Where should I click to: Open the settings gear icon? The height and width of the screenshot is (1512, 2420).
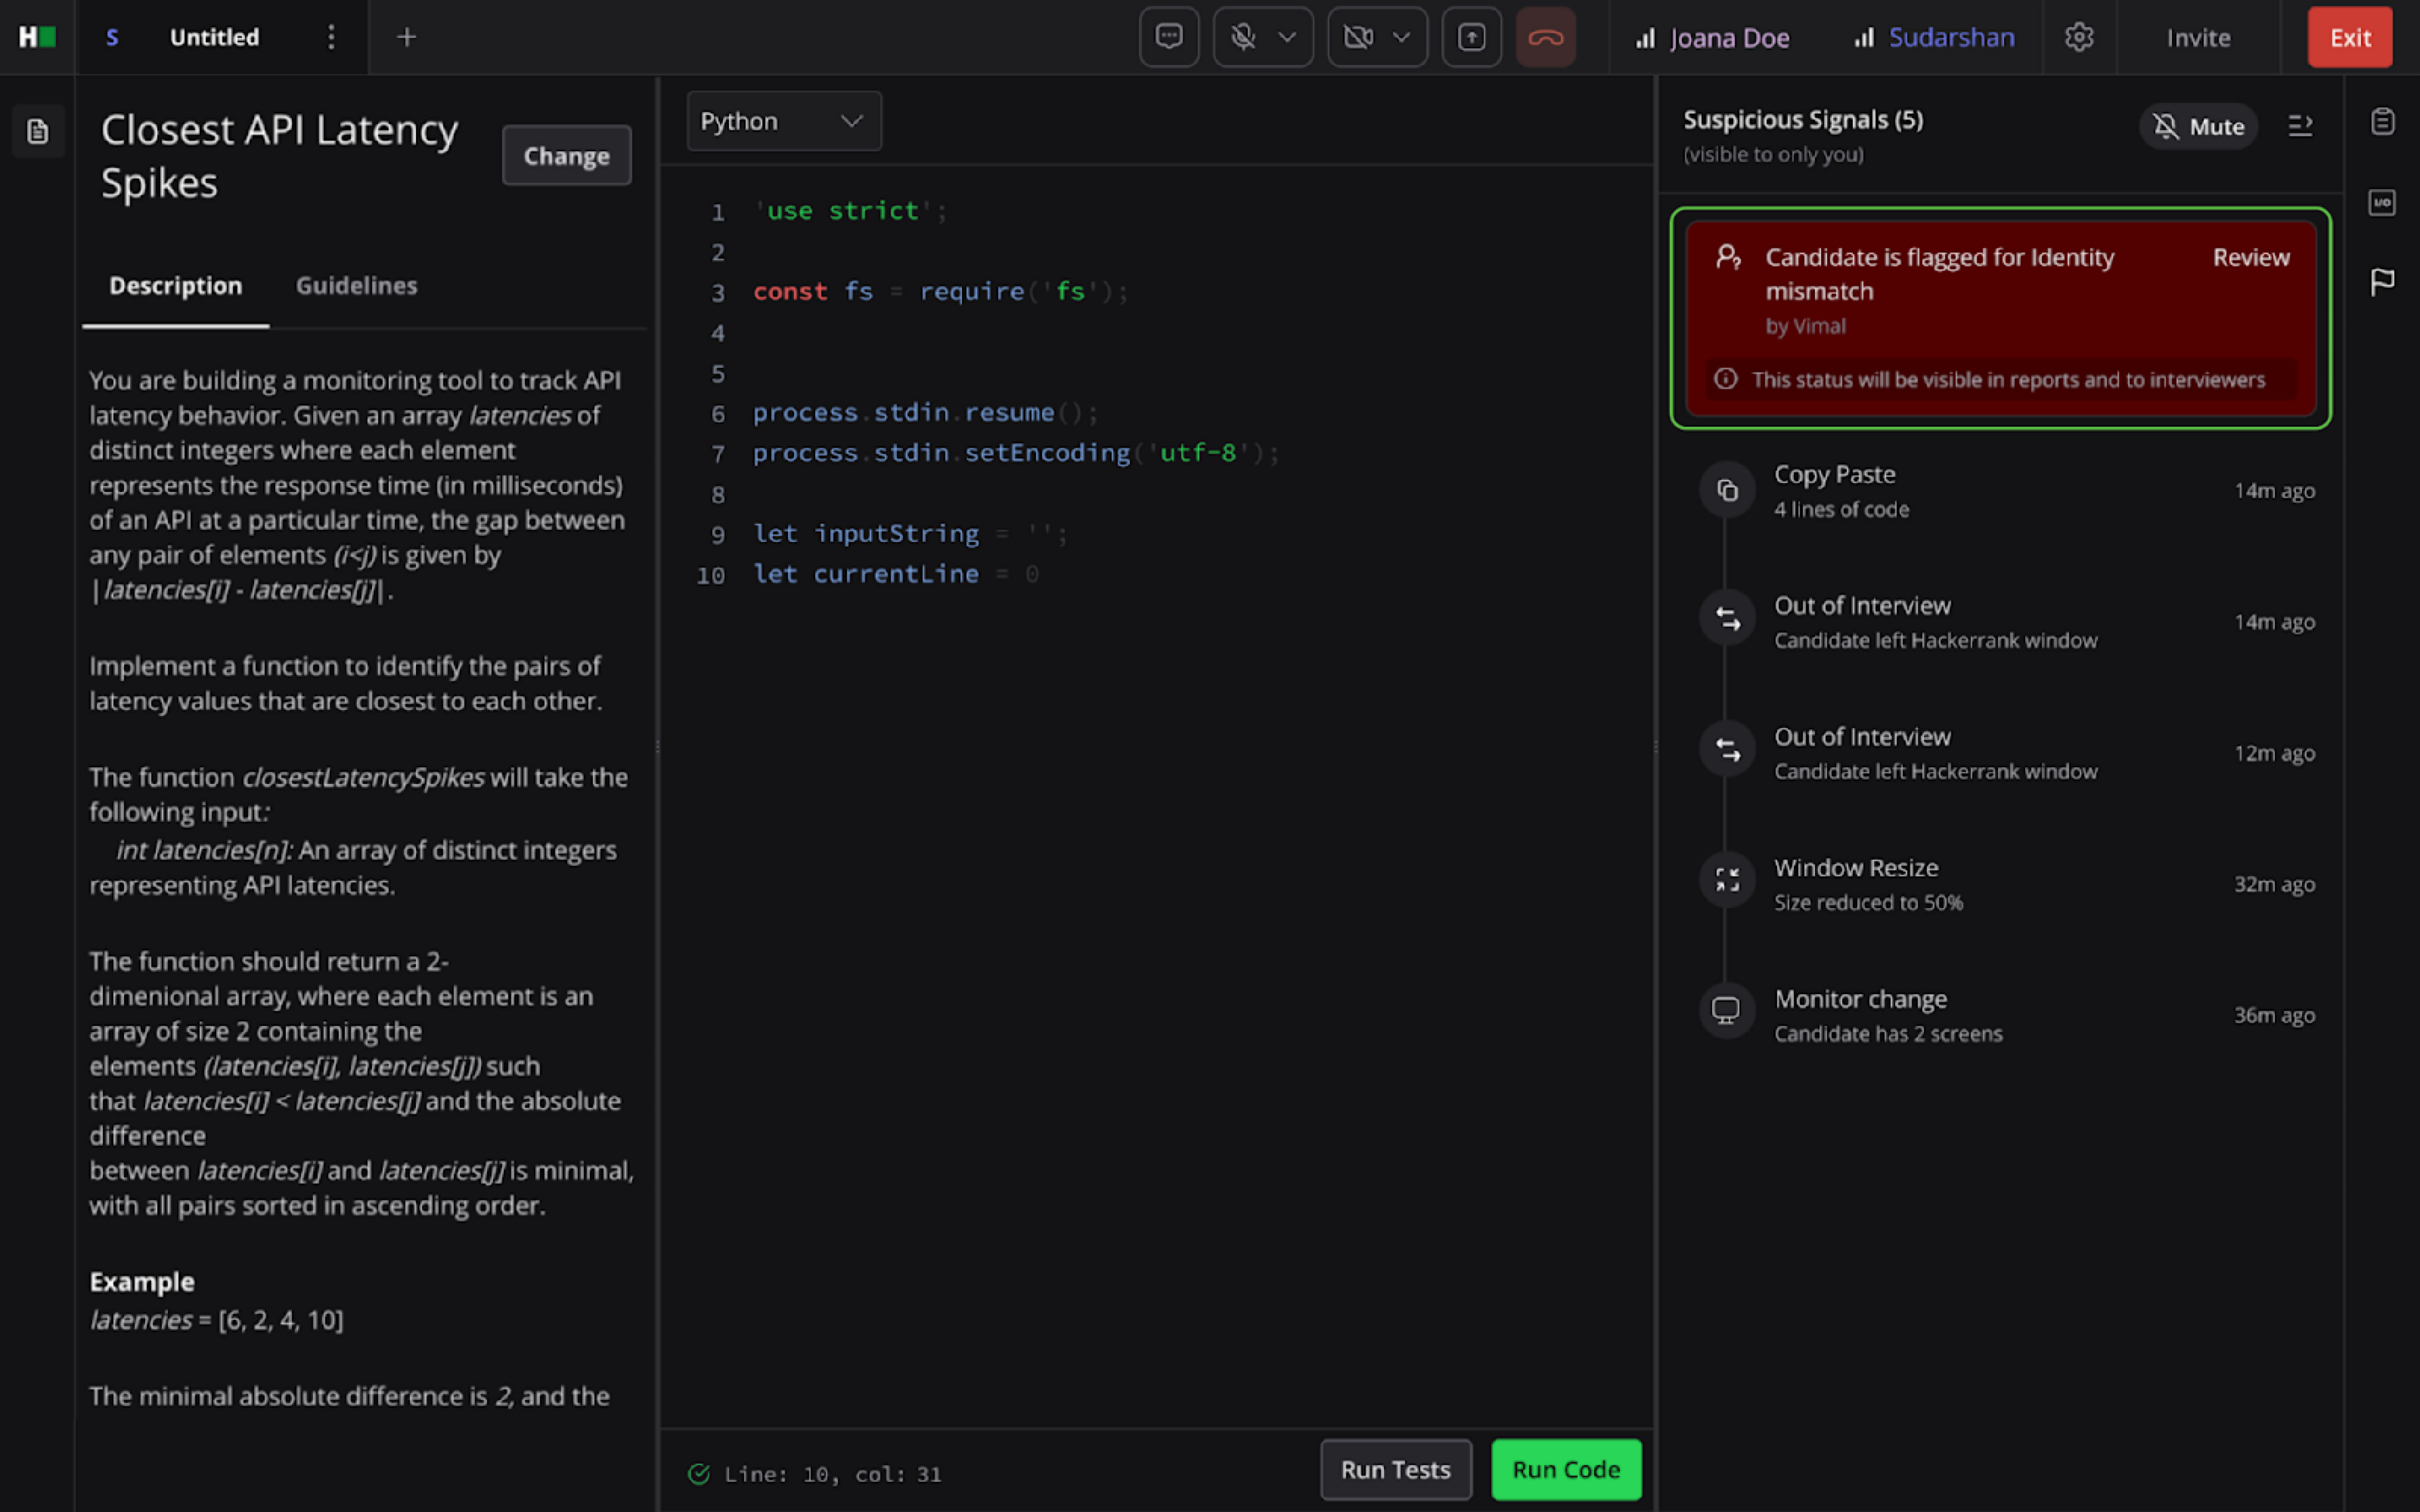point(2079,37)
